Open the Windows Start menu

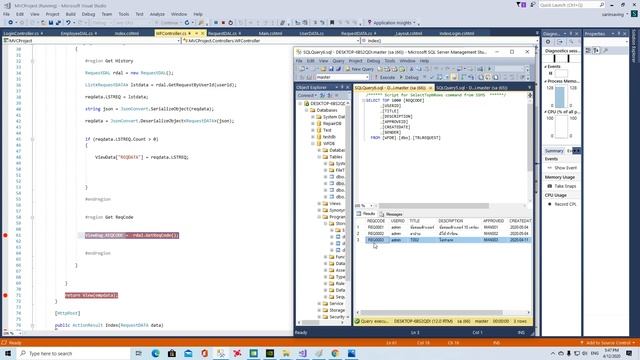pyautogui.click(x=8, y=353)
